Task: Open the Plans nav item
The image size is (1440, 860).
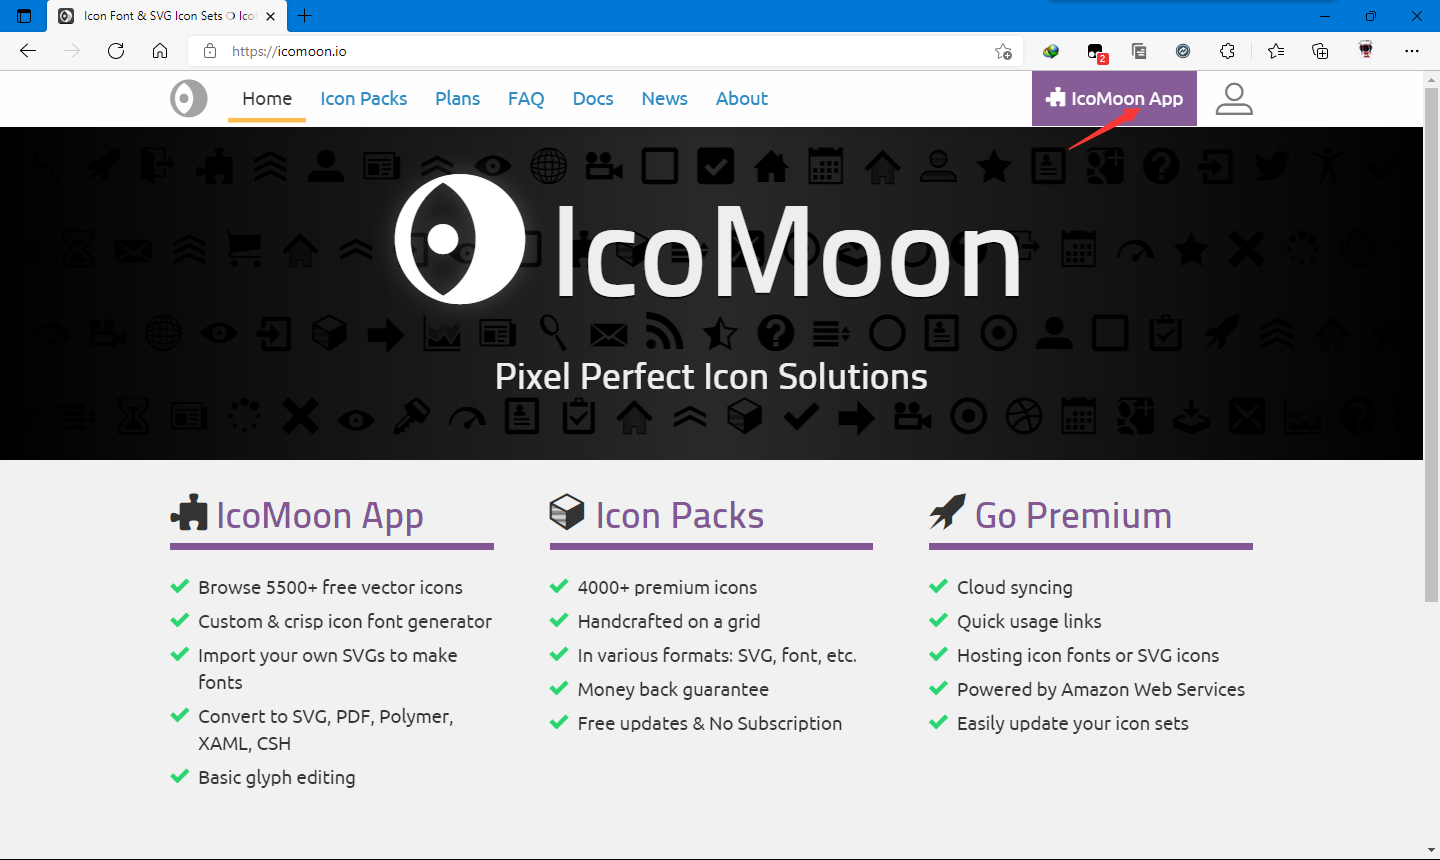Action: tap(457, 98)
